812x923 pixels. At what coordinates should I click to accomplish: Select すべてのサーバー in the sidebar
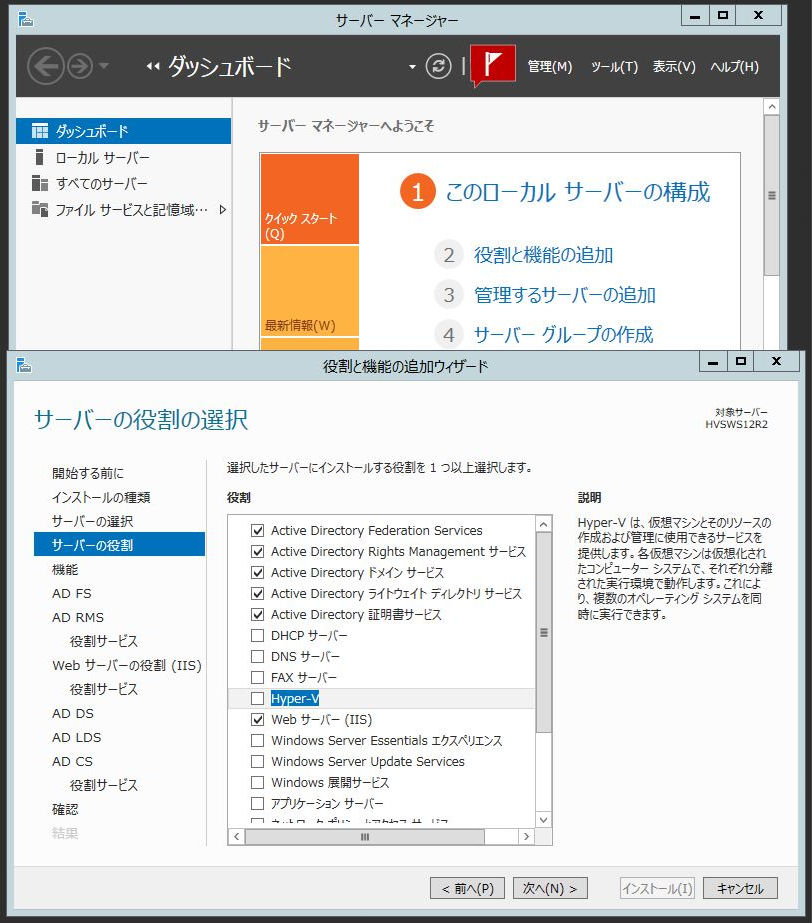(124, 183)
